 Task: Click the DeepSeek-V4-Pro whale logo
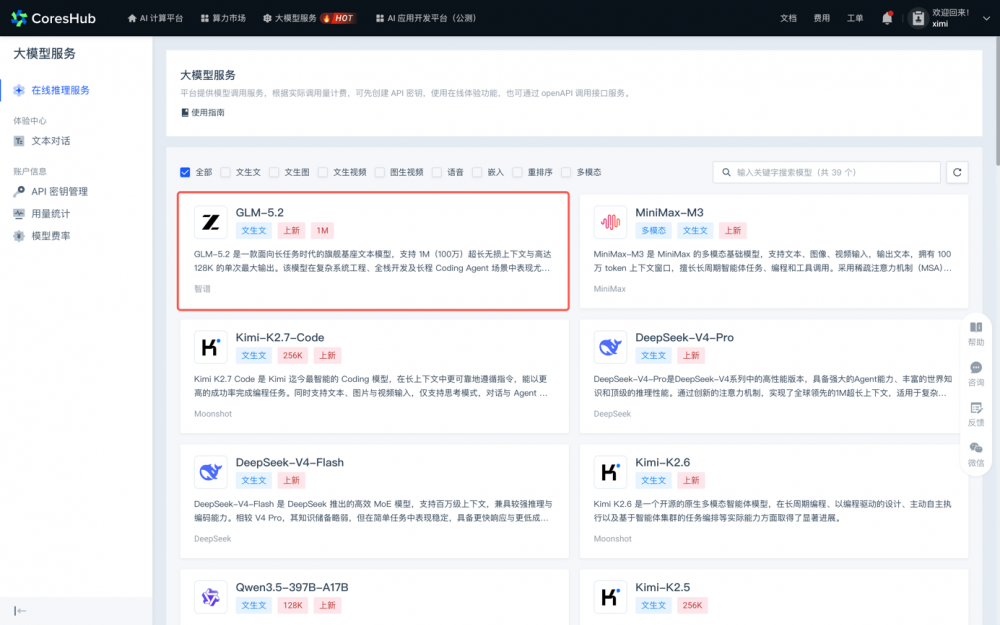coord(610,347)
